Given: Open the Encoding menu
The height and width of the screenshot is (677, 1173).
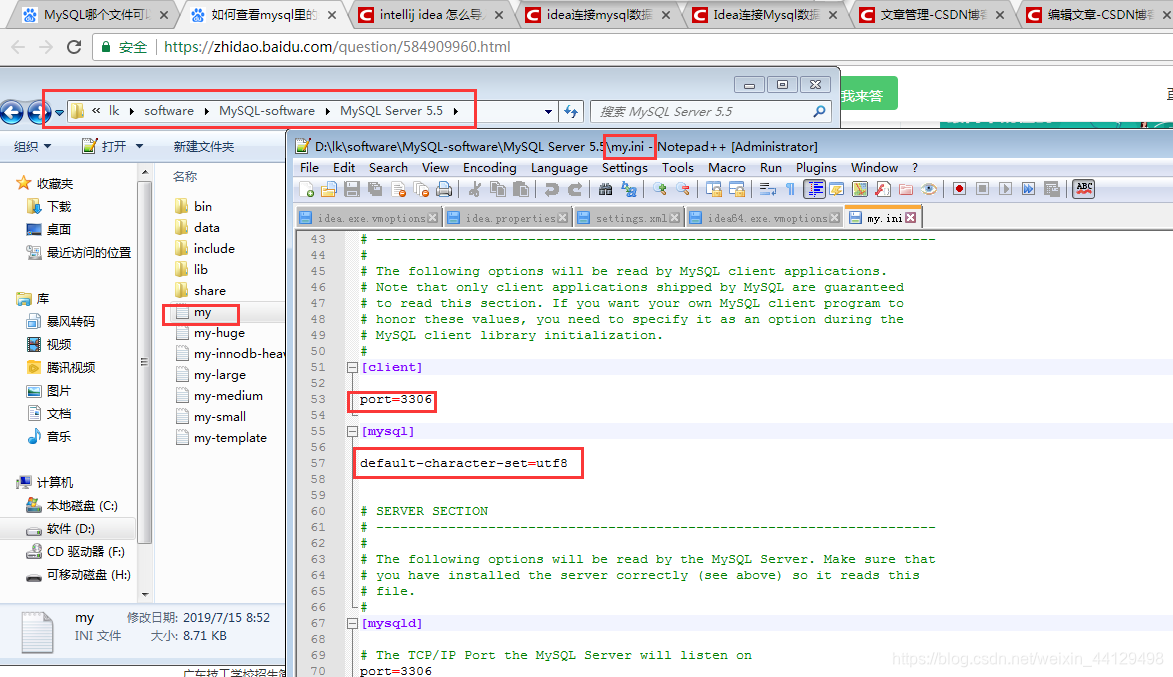Looking at the screenshot, I should 489,168.
